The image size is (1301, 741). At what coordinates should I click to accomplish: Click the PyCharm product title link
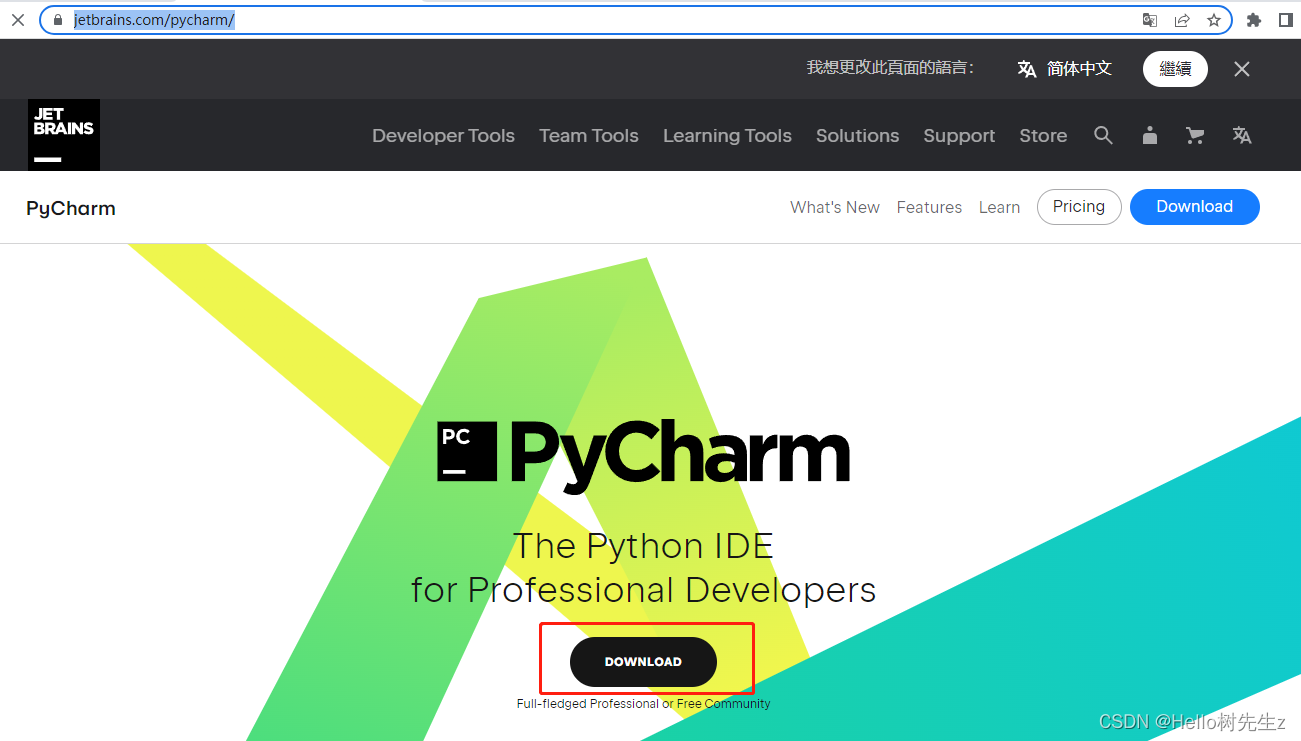click(71, 208)
